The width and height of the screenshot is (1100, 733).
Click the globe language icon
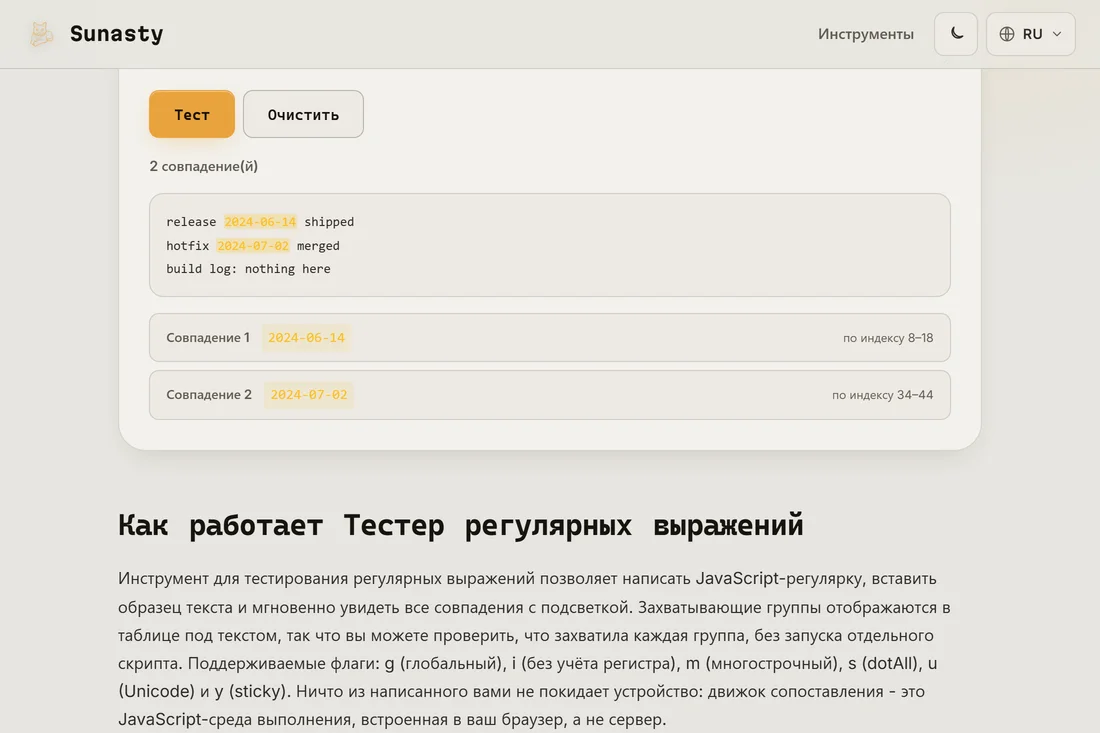1007,34
